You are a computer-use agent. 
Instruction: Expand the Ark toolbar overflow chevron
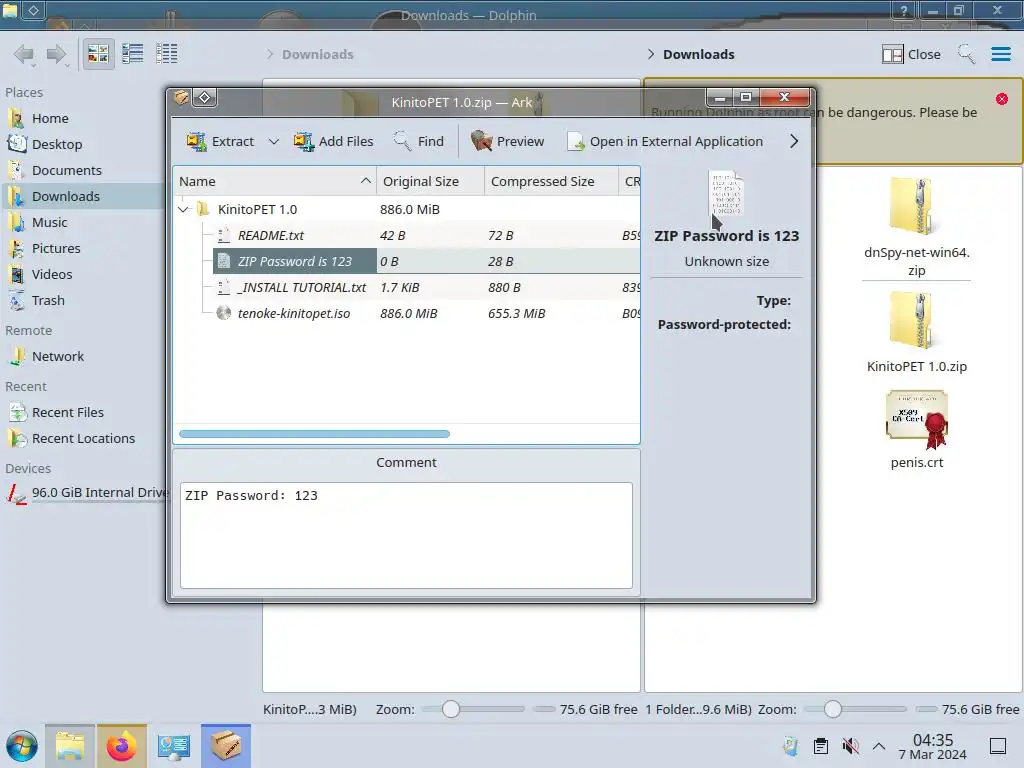793,141
